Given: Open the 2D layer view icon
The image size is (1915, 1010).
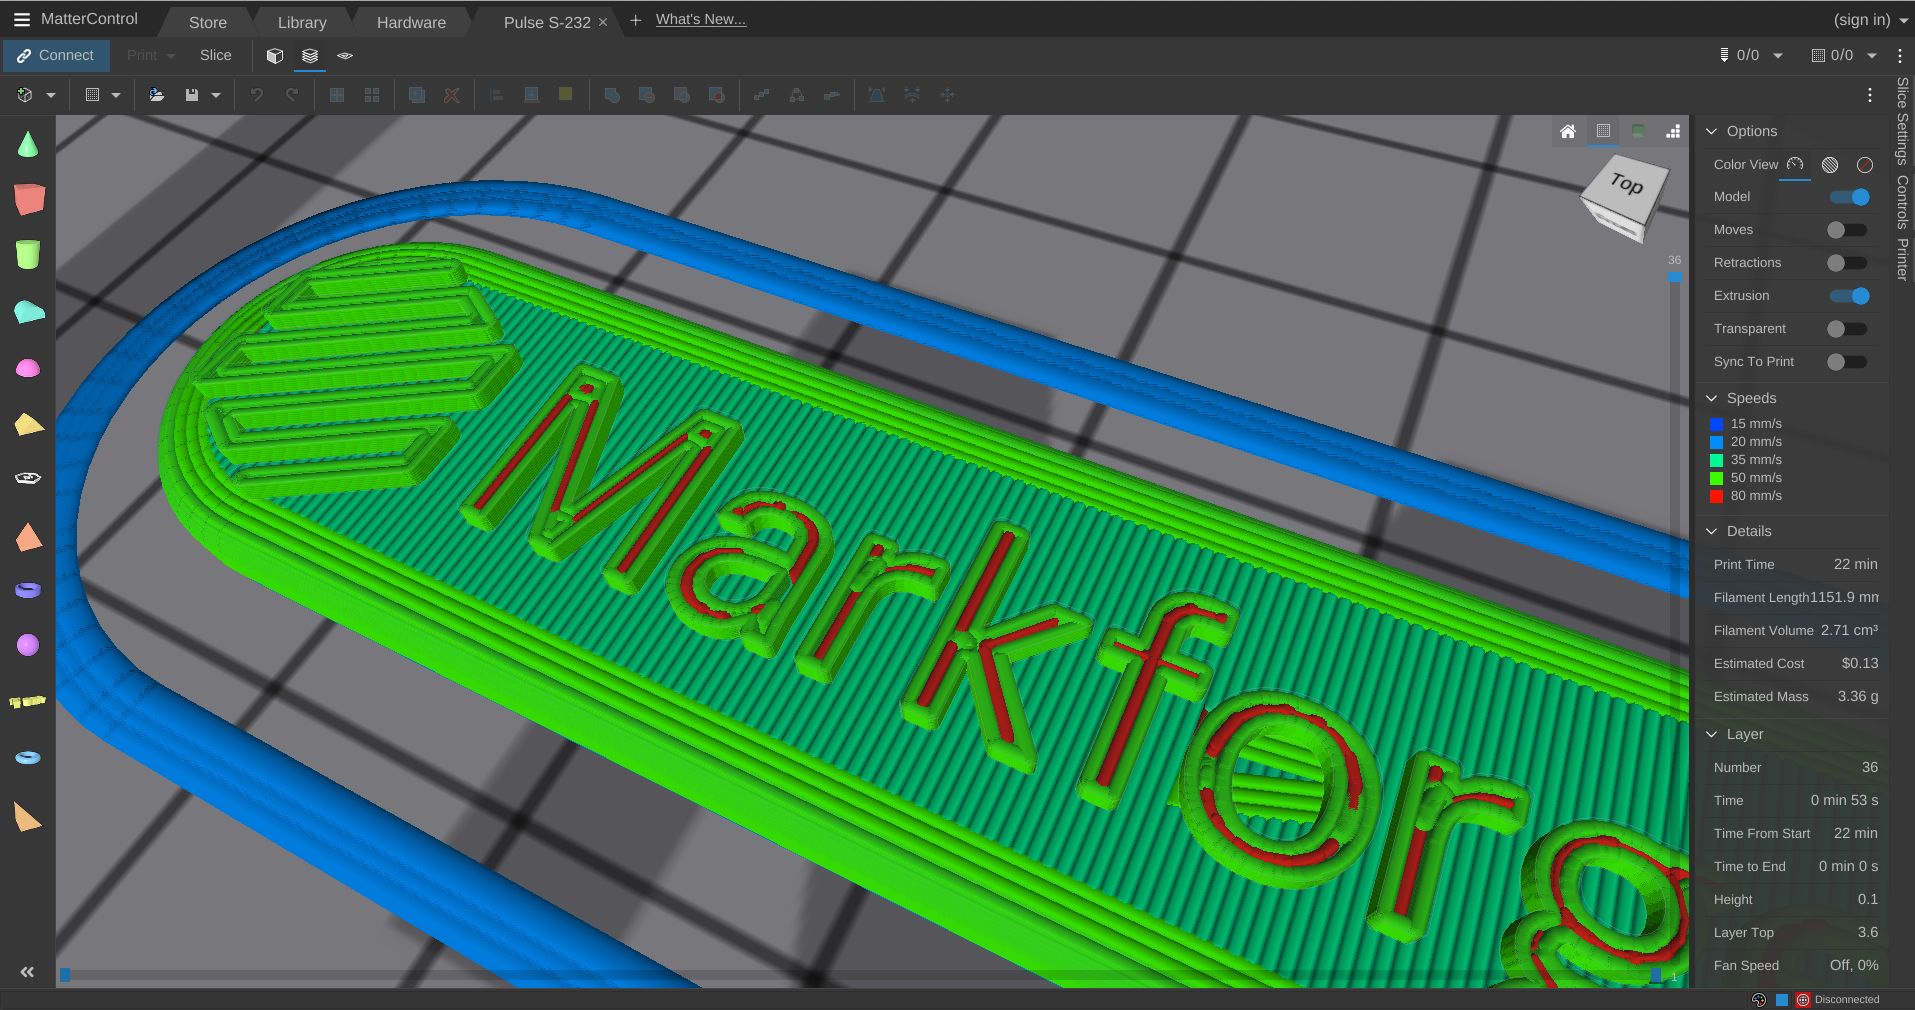Looking at the screenshot, I should pyautogui.click(x=345, y=56).
